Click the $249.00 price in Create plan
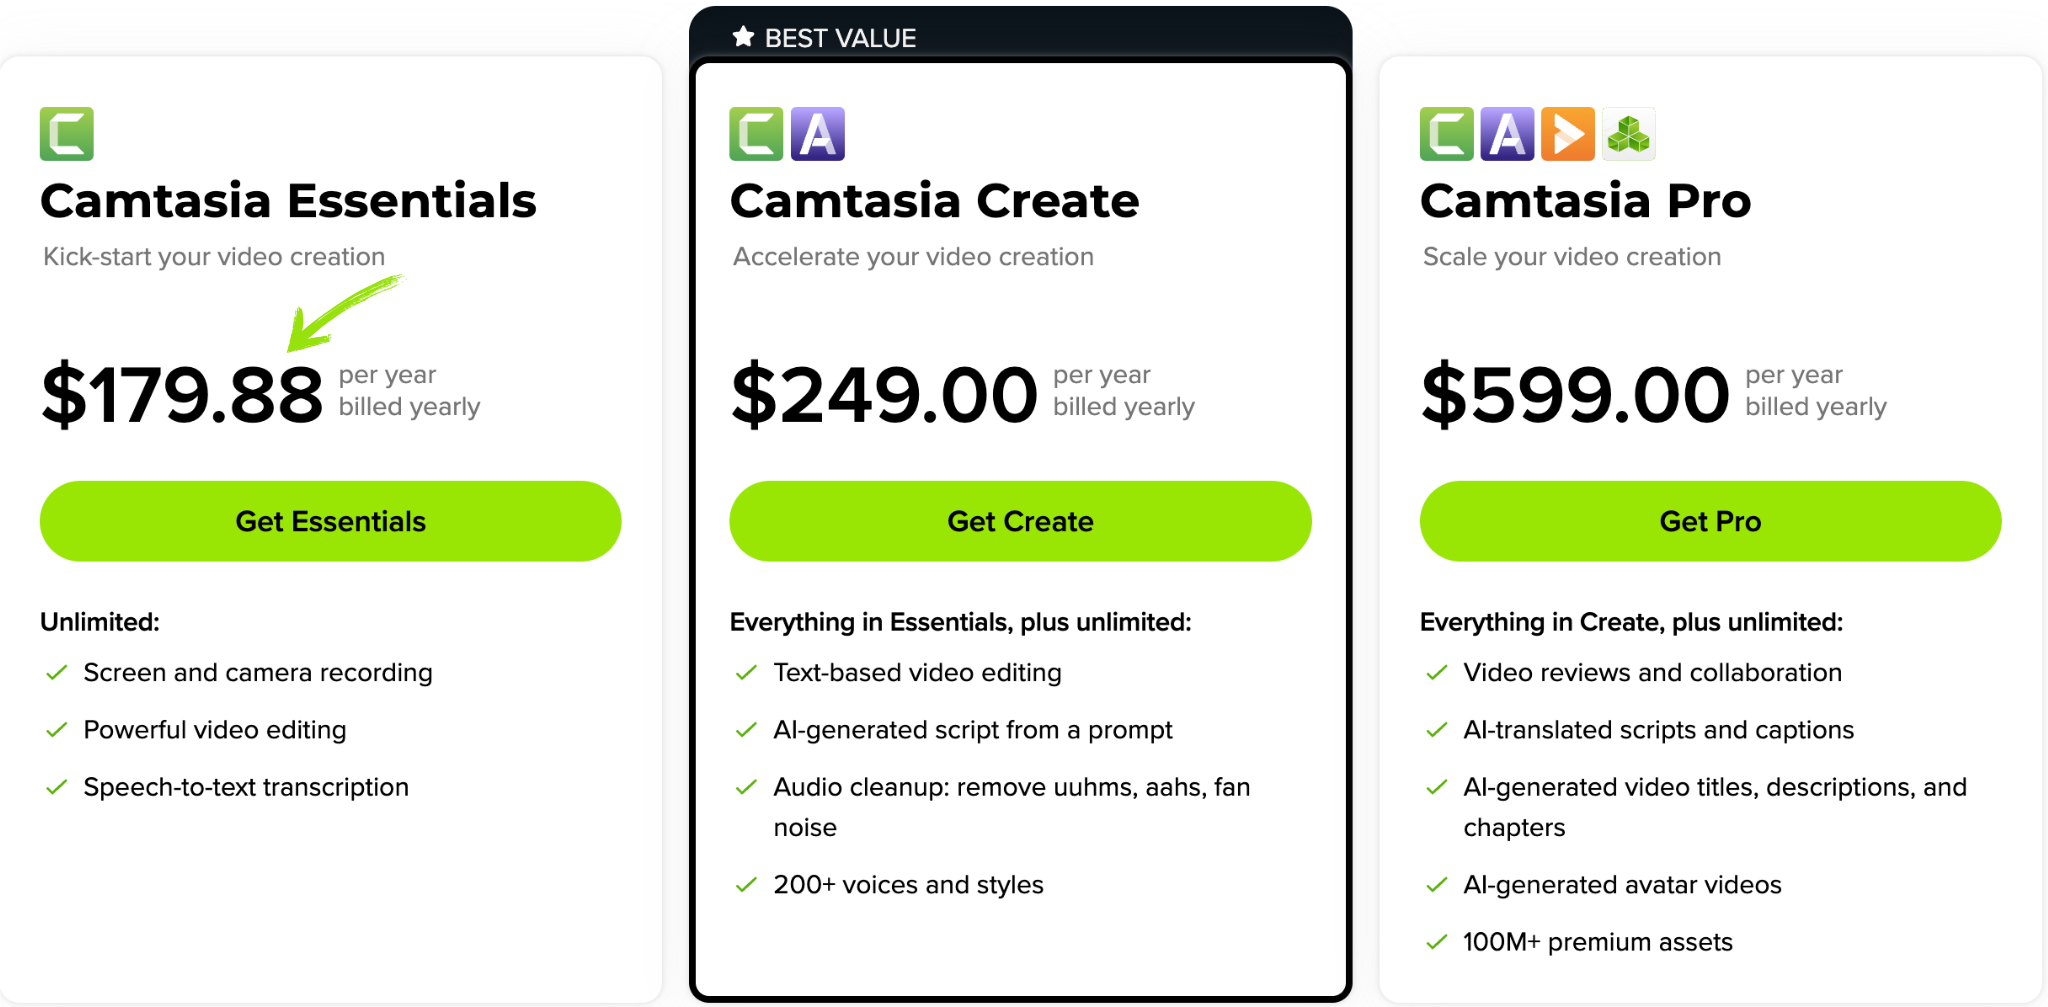This screenshot has width=2048, height=1007. (x=884, y=395)
